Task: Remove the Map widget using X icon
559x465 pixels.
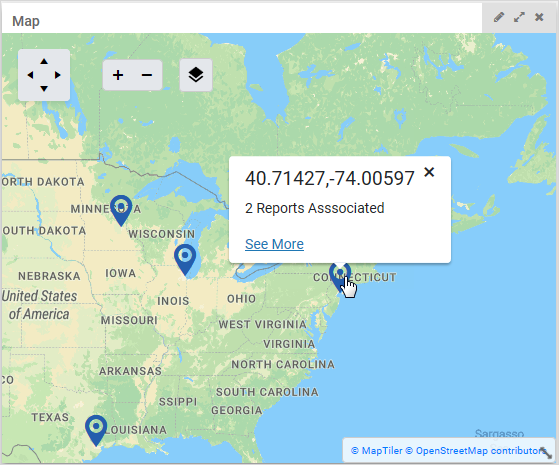Action: 539,17
